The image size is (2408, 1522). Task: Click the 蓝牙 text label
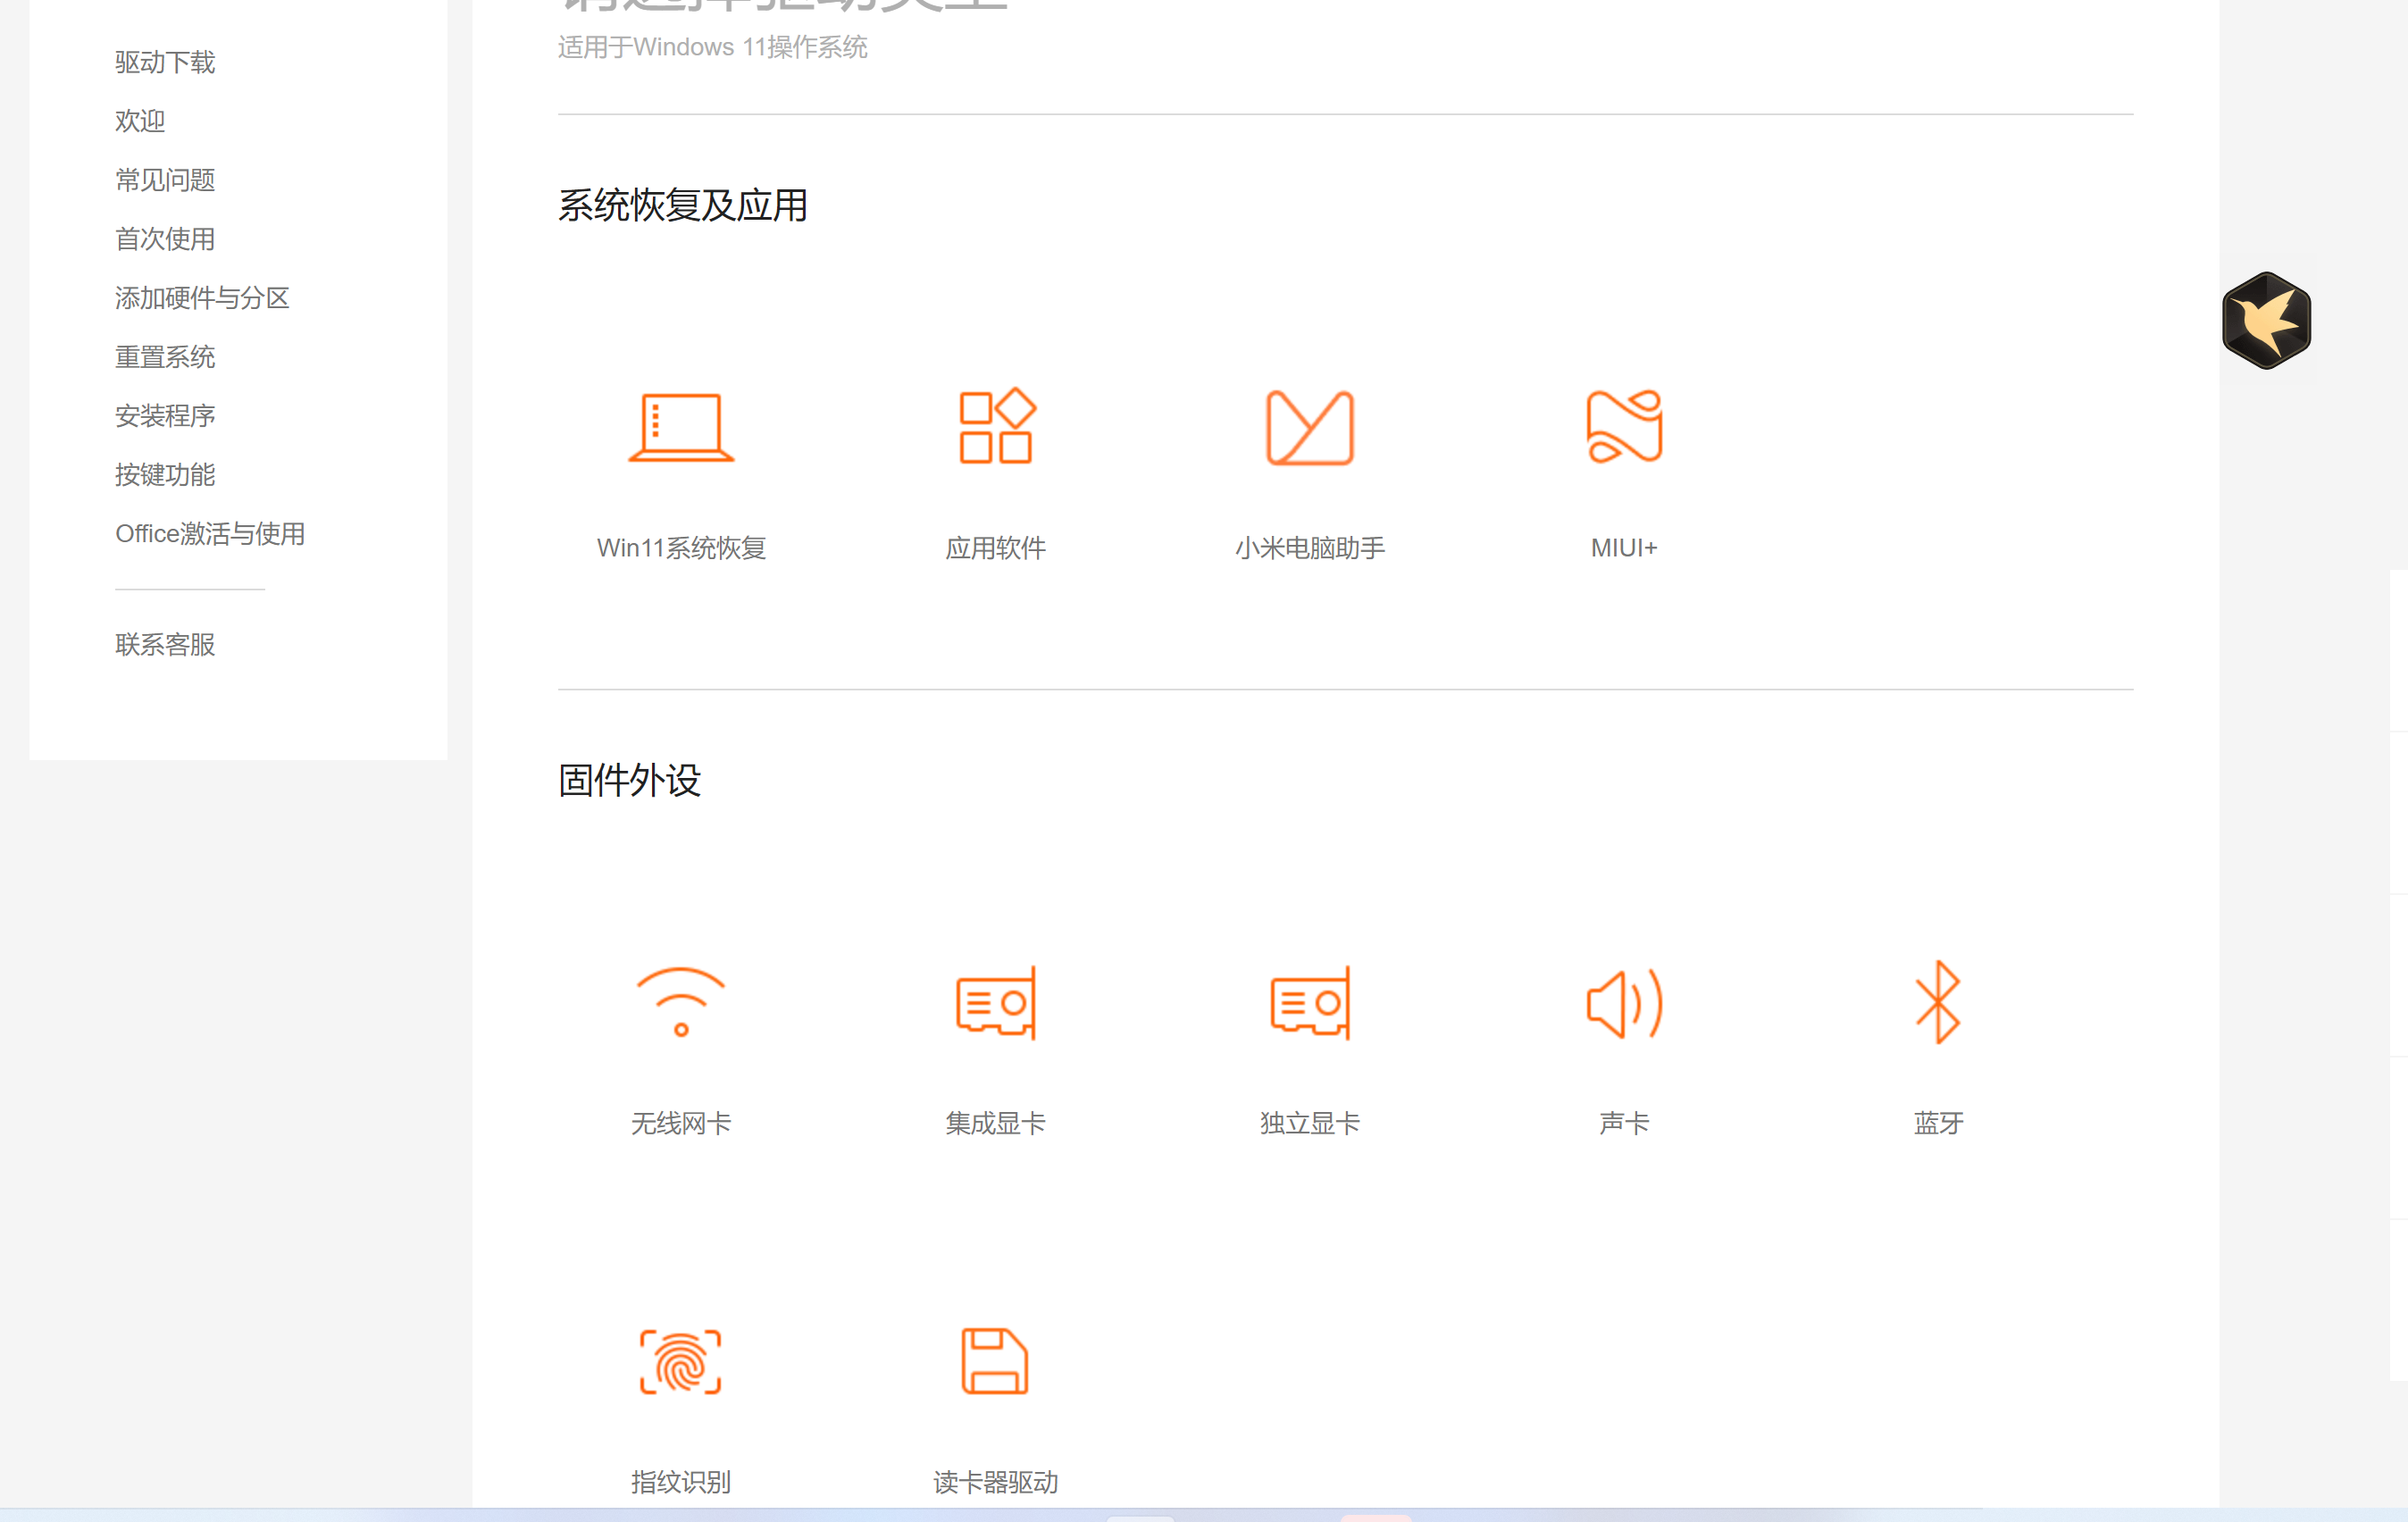click(1938, 1123)
